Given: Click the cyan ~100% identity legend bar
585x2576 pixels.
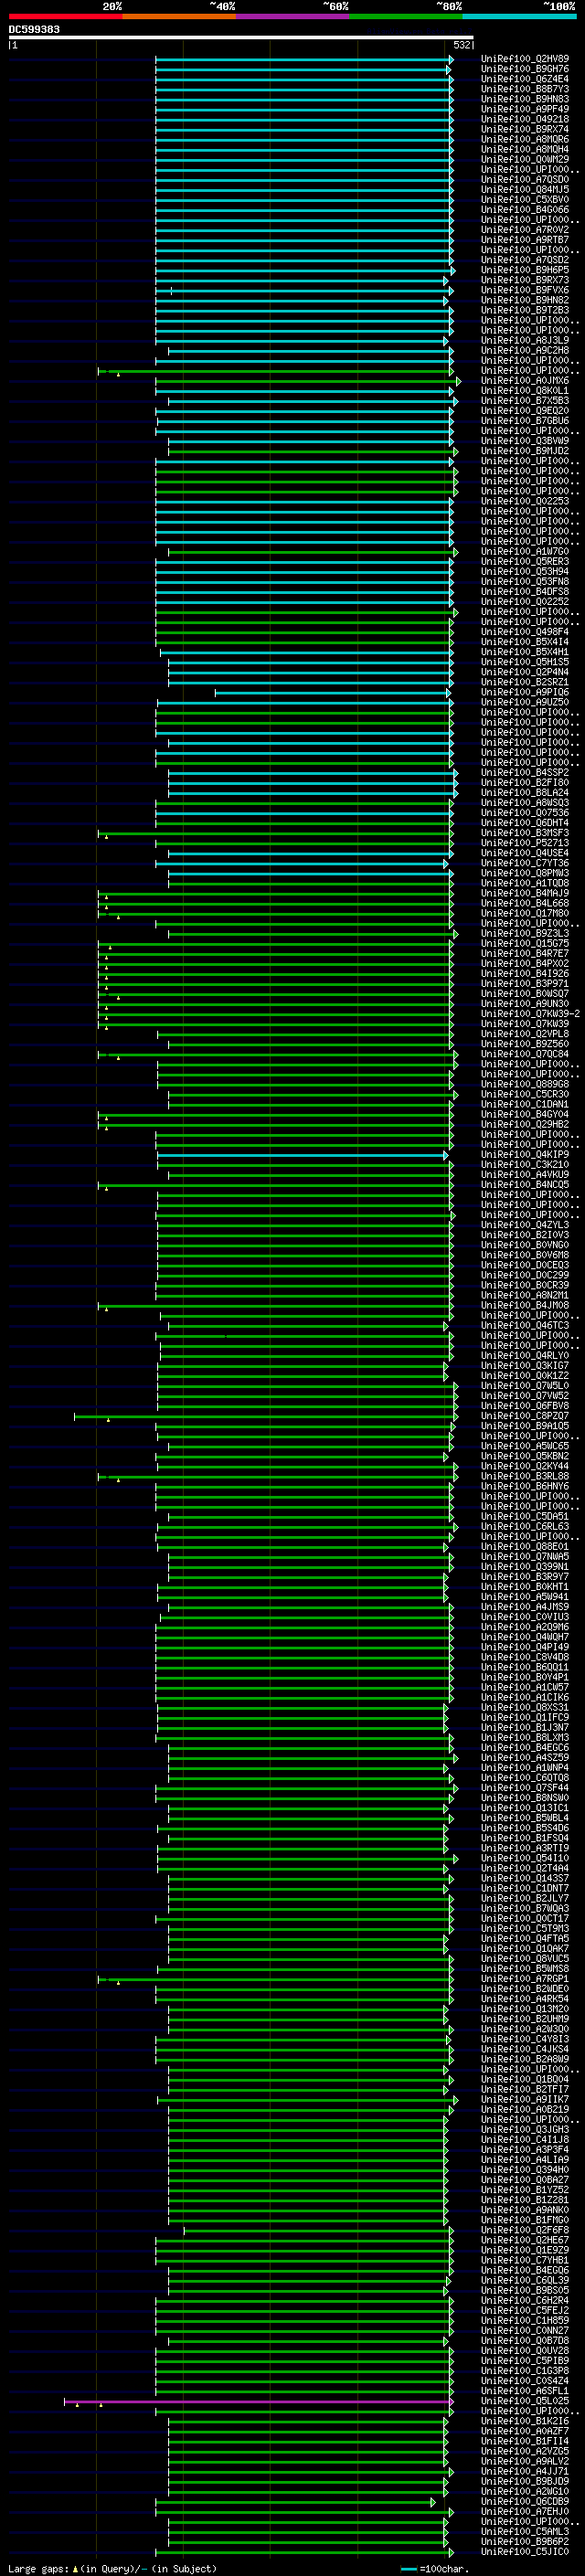Looking at the screenshot, I should click(519, 16).
